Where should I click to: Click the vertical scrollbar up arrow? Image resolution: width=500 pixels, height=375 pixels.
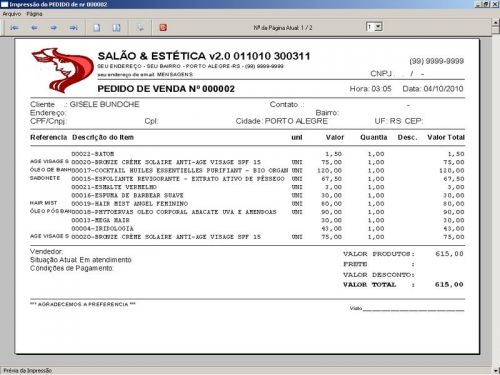496,23
